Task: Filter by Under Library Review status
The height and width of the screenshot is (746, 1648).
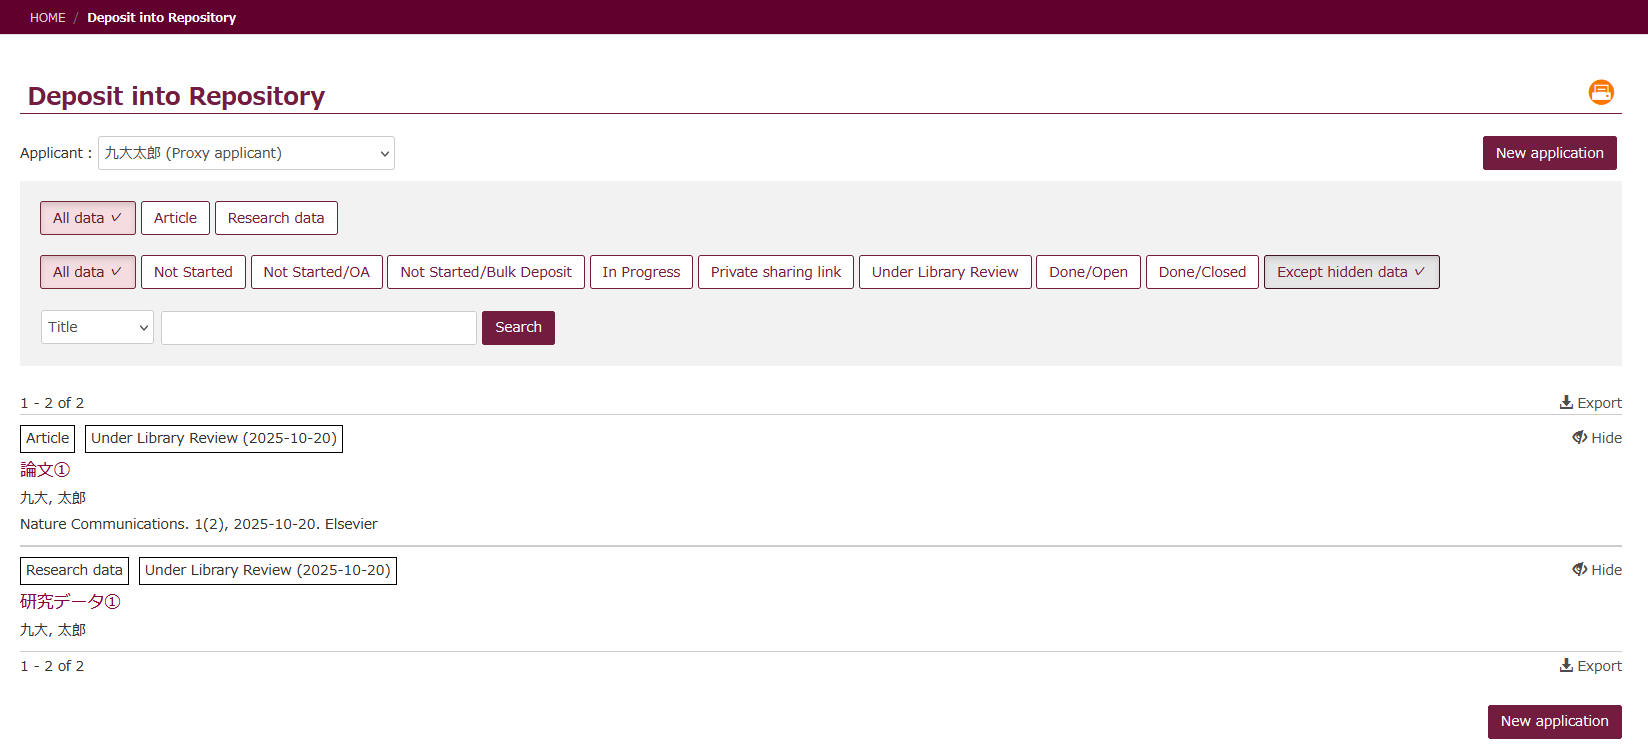Action: tap(944, 272)
